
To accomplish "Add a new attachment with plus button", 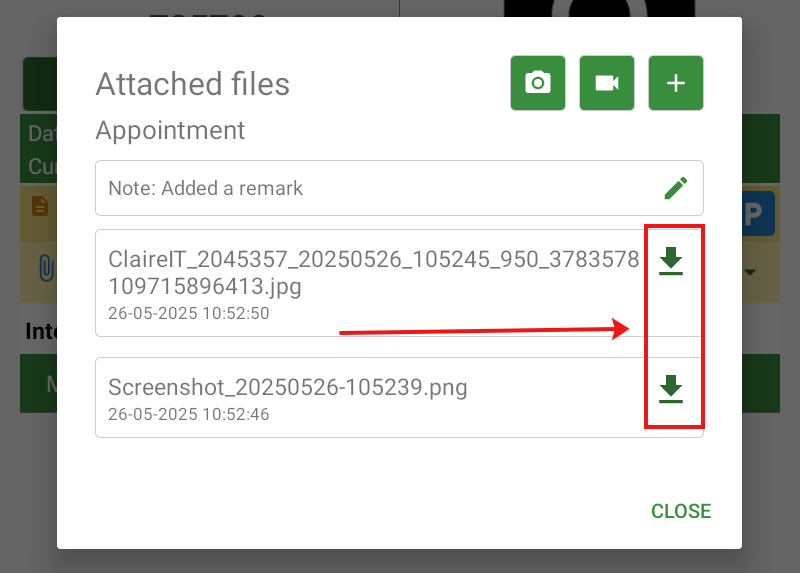I will point(676,83).
